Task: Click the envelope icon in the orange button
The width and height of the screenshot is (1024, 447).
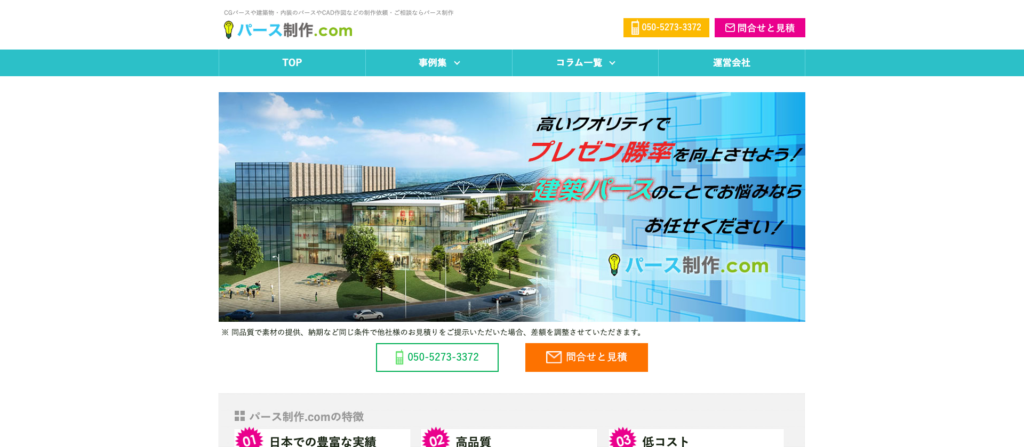Action: coord(553,358)
